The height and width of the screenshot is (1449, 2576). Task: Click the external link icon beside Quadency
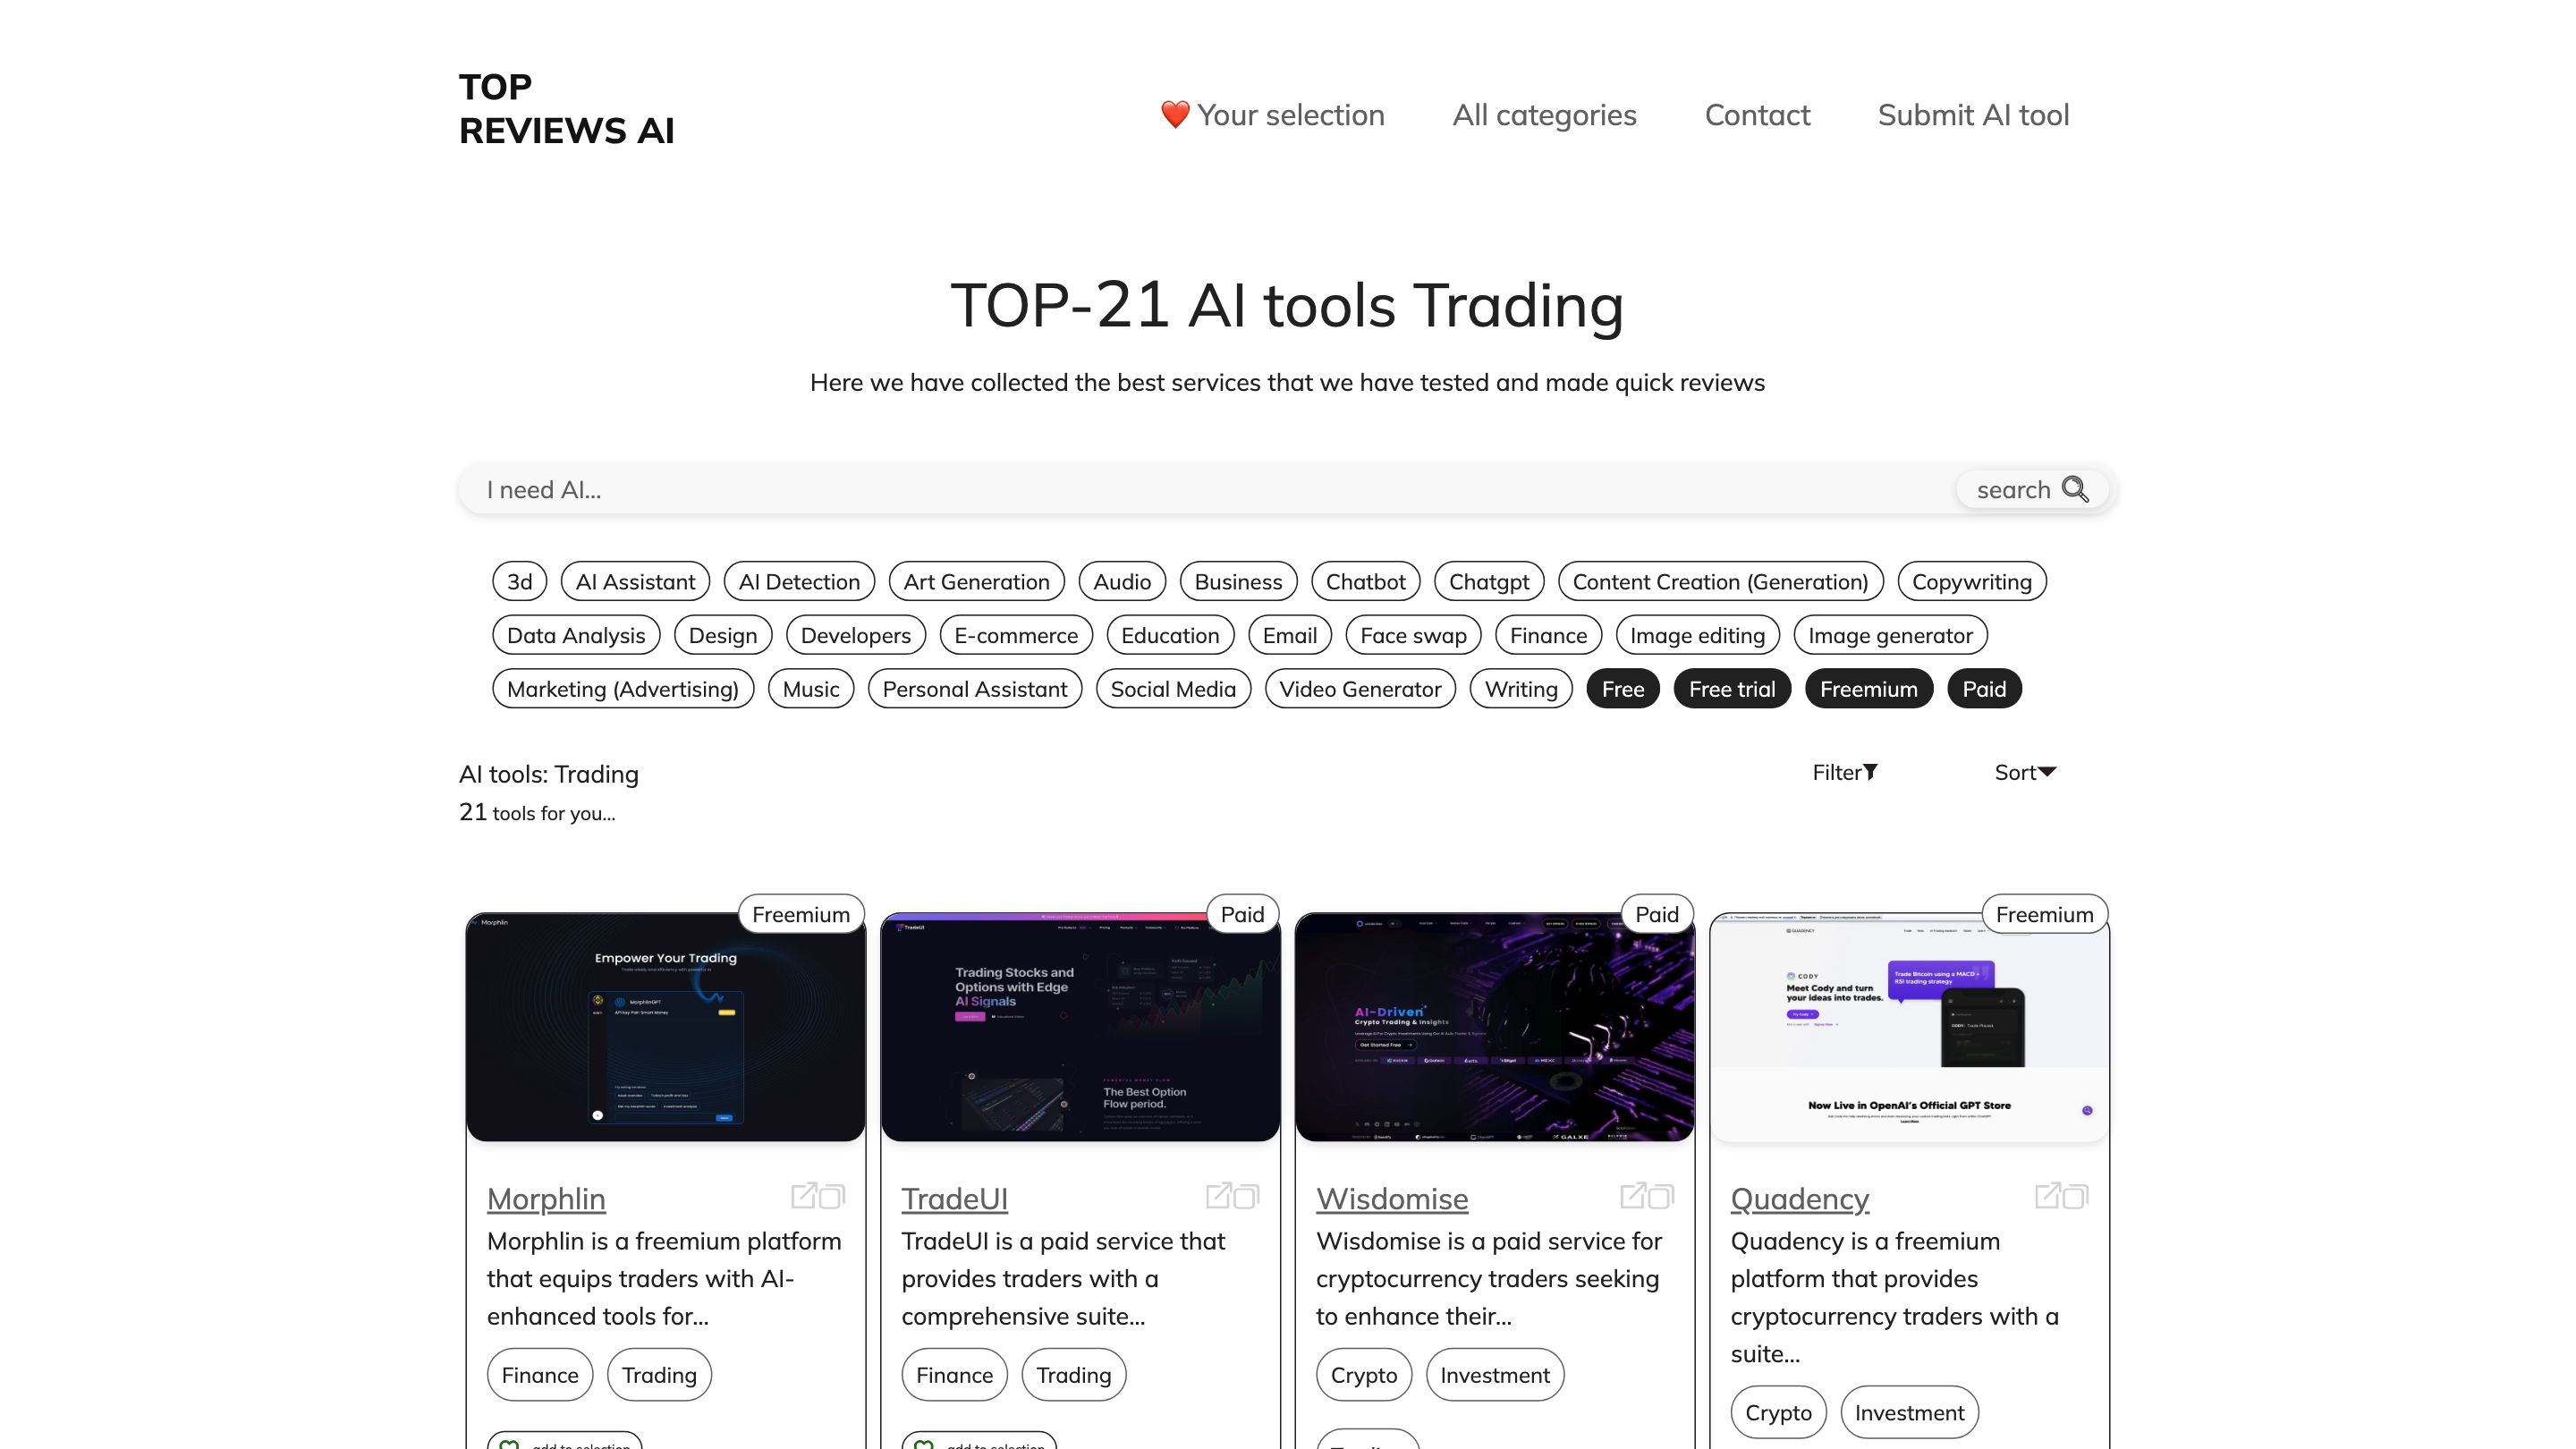[2048, 1195]
